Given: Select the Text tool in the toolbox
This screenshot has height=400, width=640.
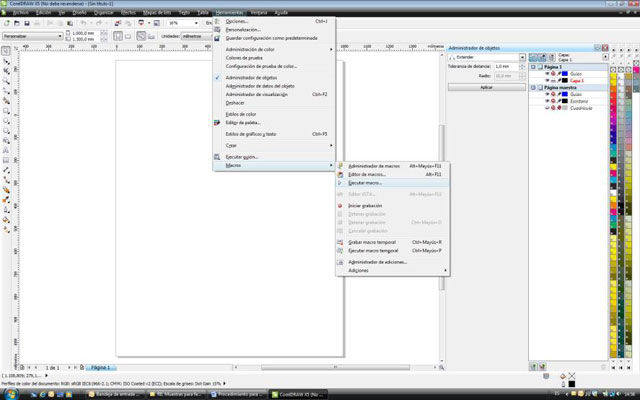Looking at the screenshot, I should 6,148.
